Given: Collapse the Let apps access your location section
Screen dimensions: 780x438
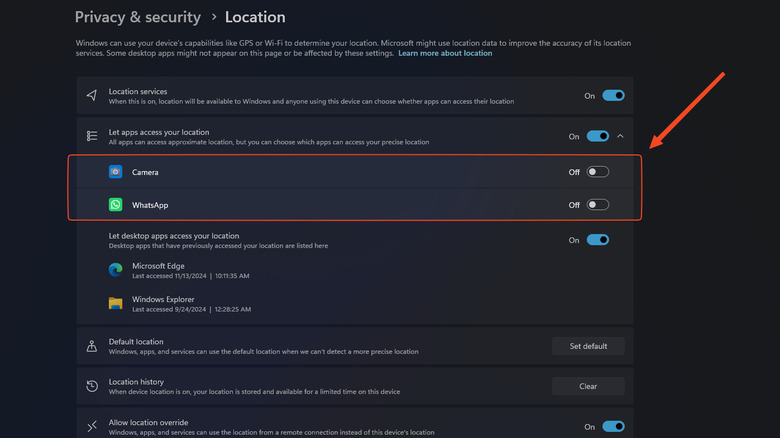Looking at the screenshot, I should coord(620,136).
